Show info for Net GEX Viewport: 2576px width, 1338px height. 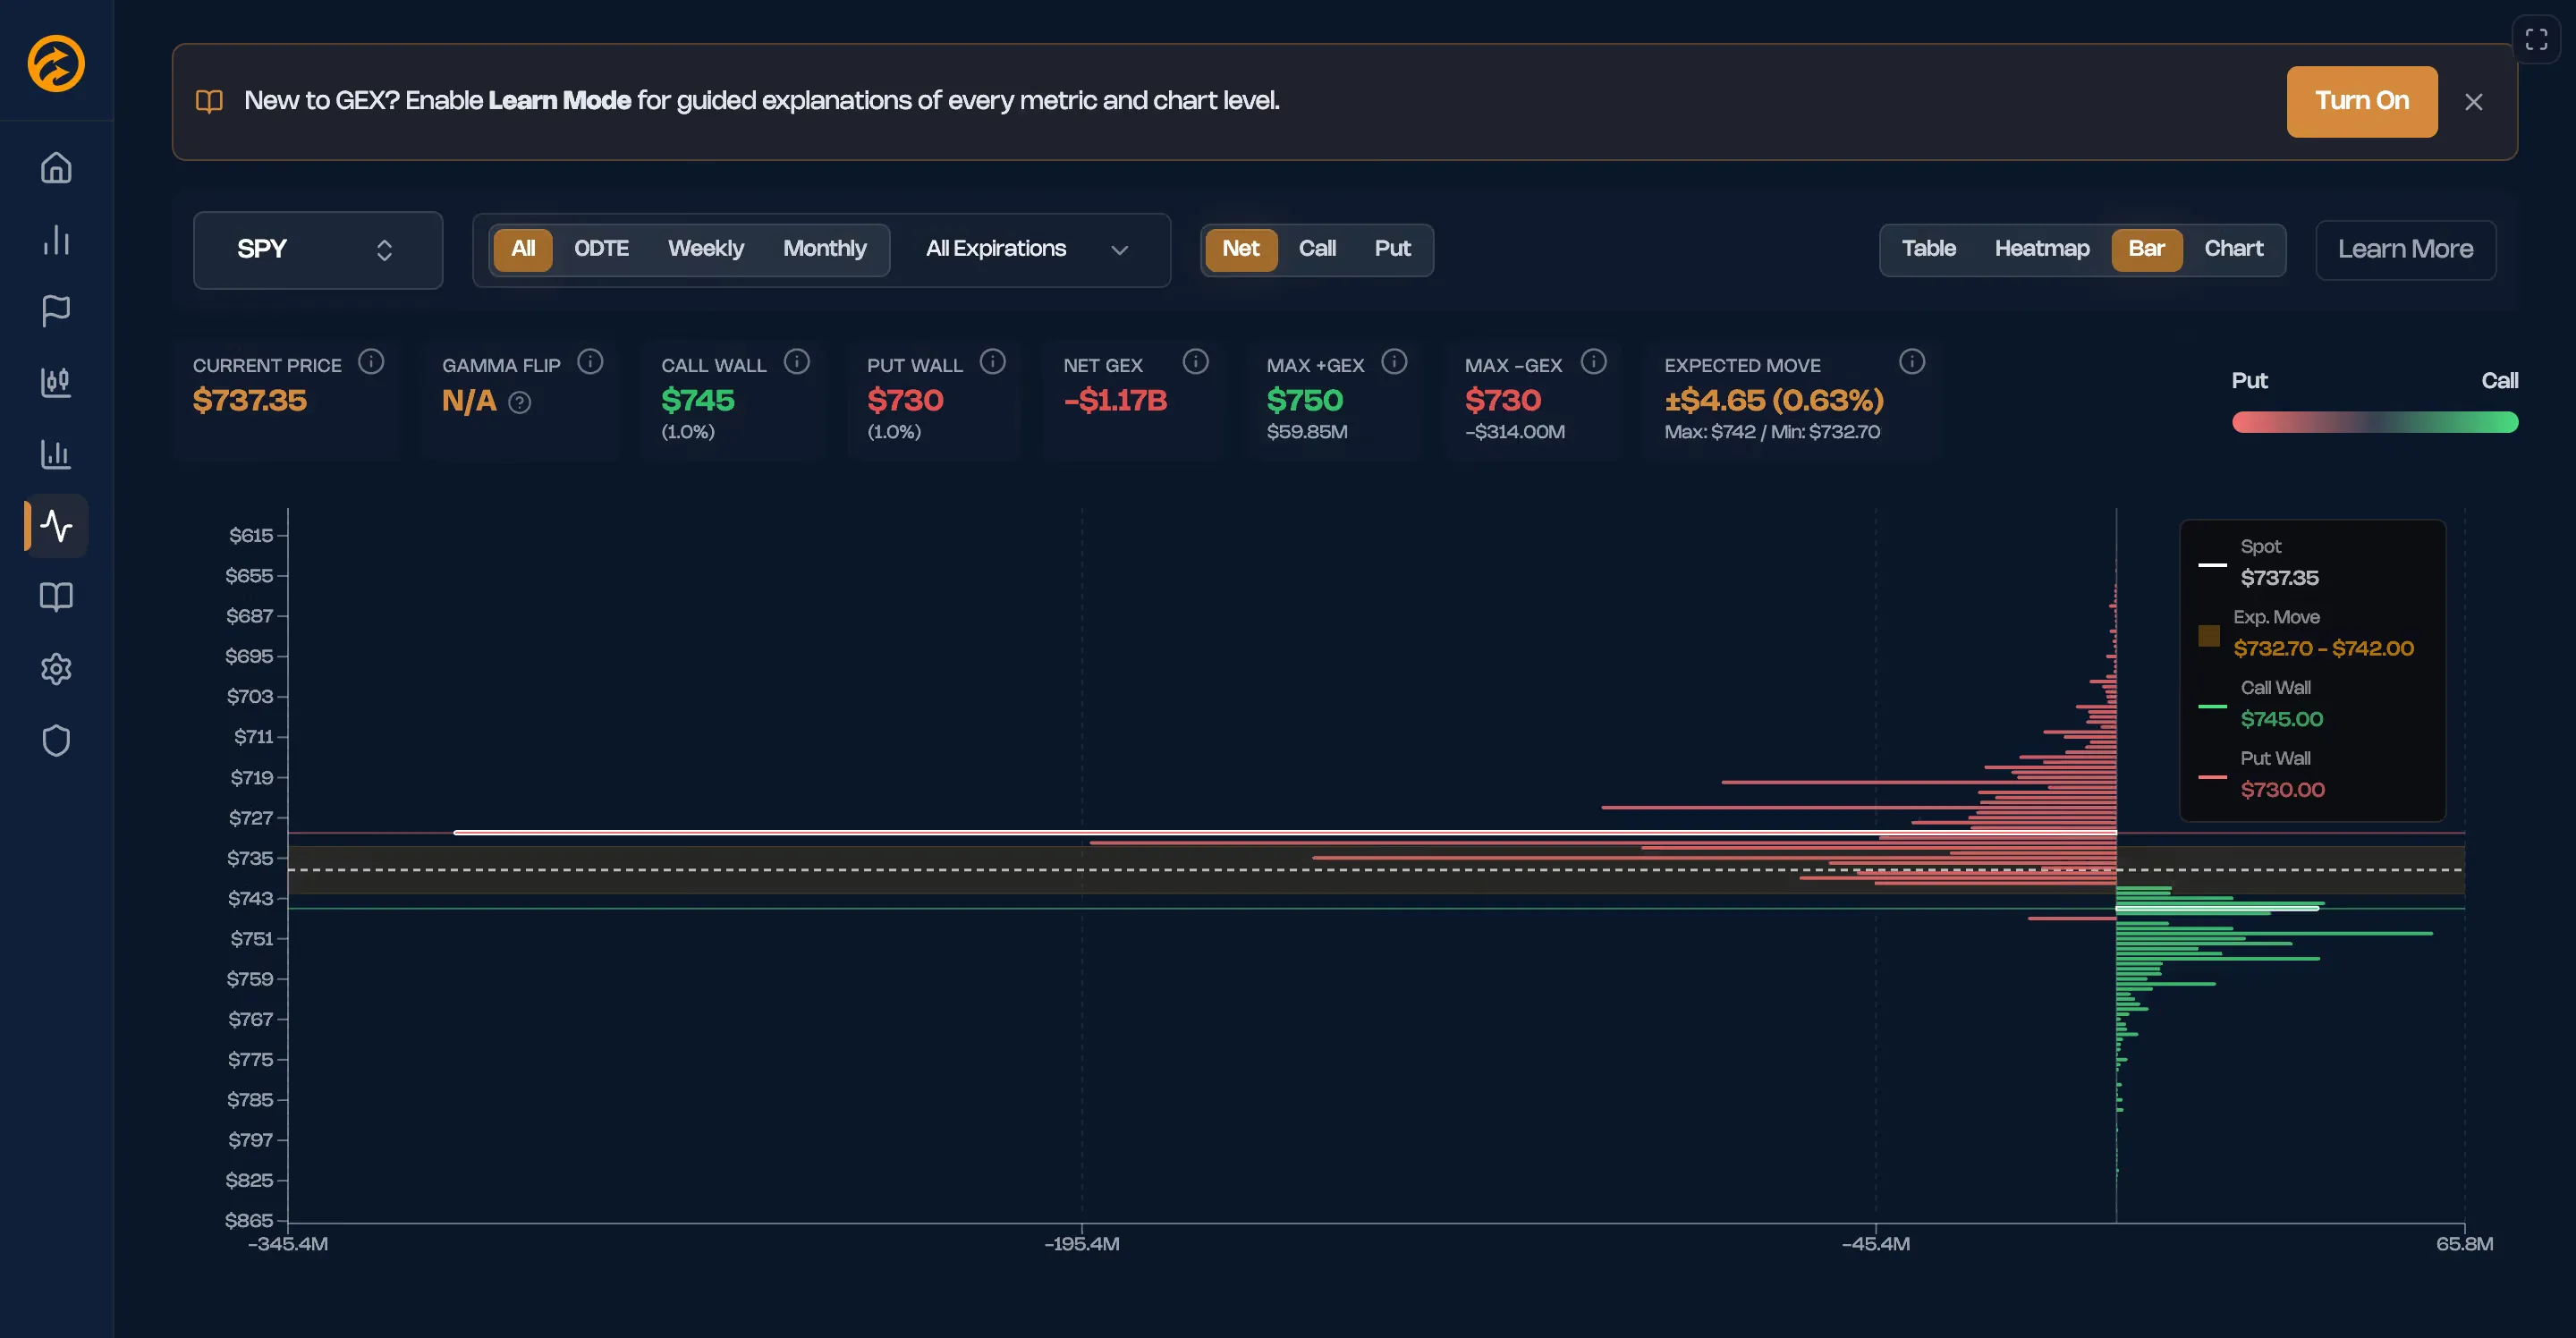click(x=1195, y=362)
